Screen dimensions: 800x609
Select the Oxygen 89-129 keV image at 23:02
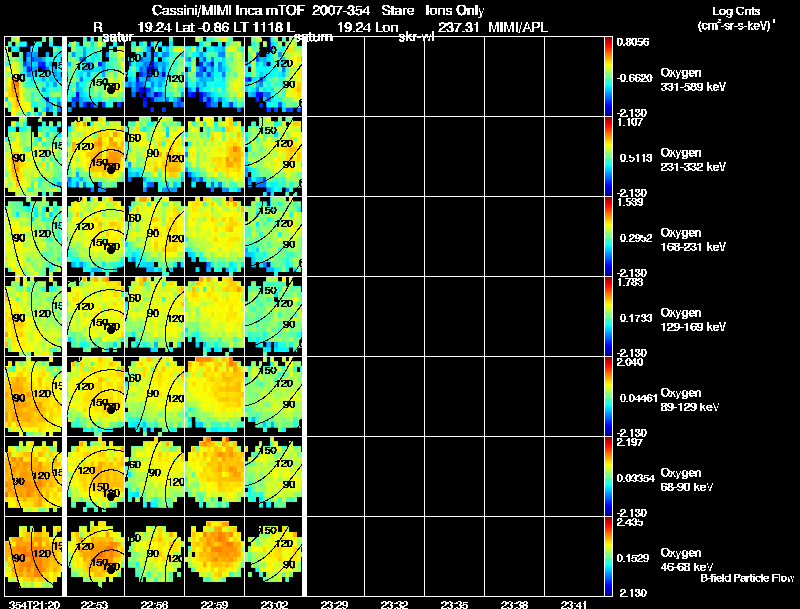pyautogui.click(x=274, y=396)
